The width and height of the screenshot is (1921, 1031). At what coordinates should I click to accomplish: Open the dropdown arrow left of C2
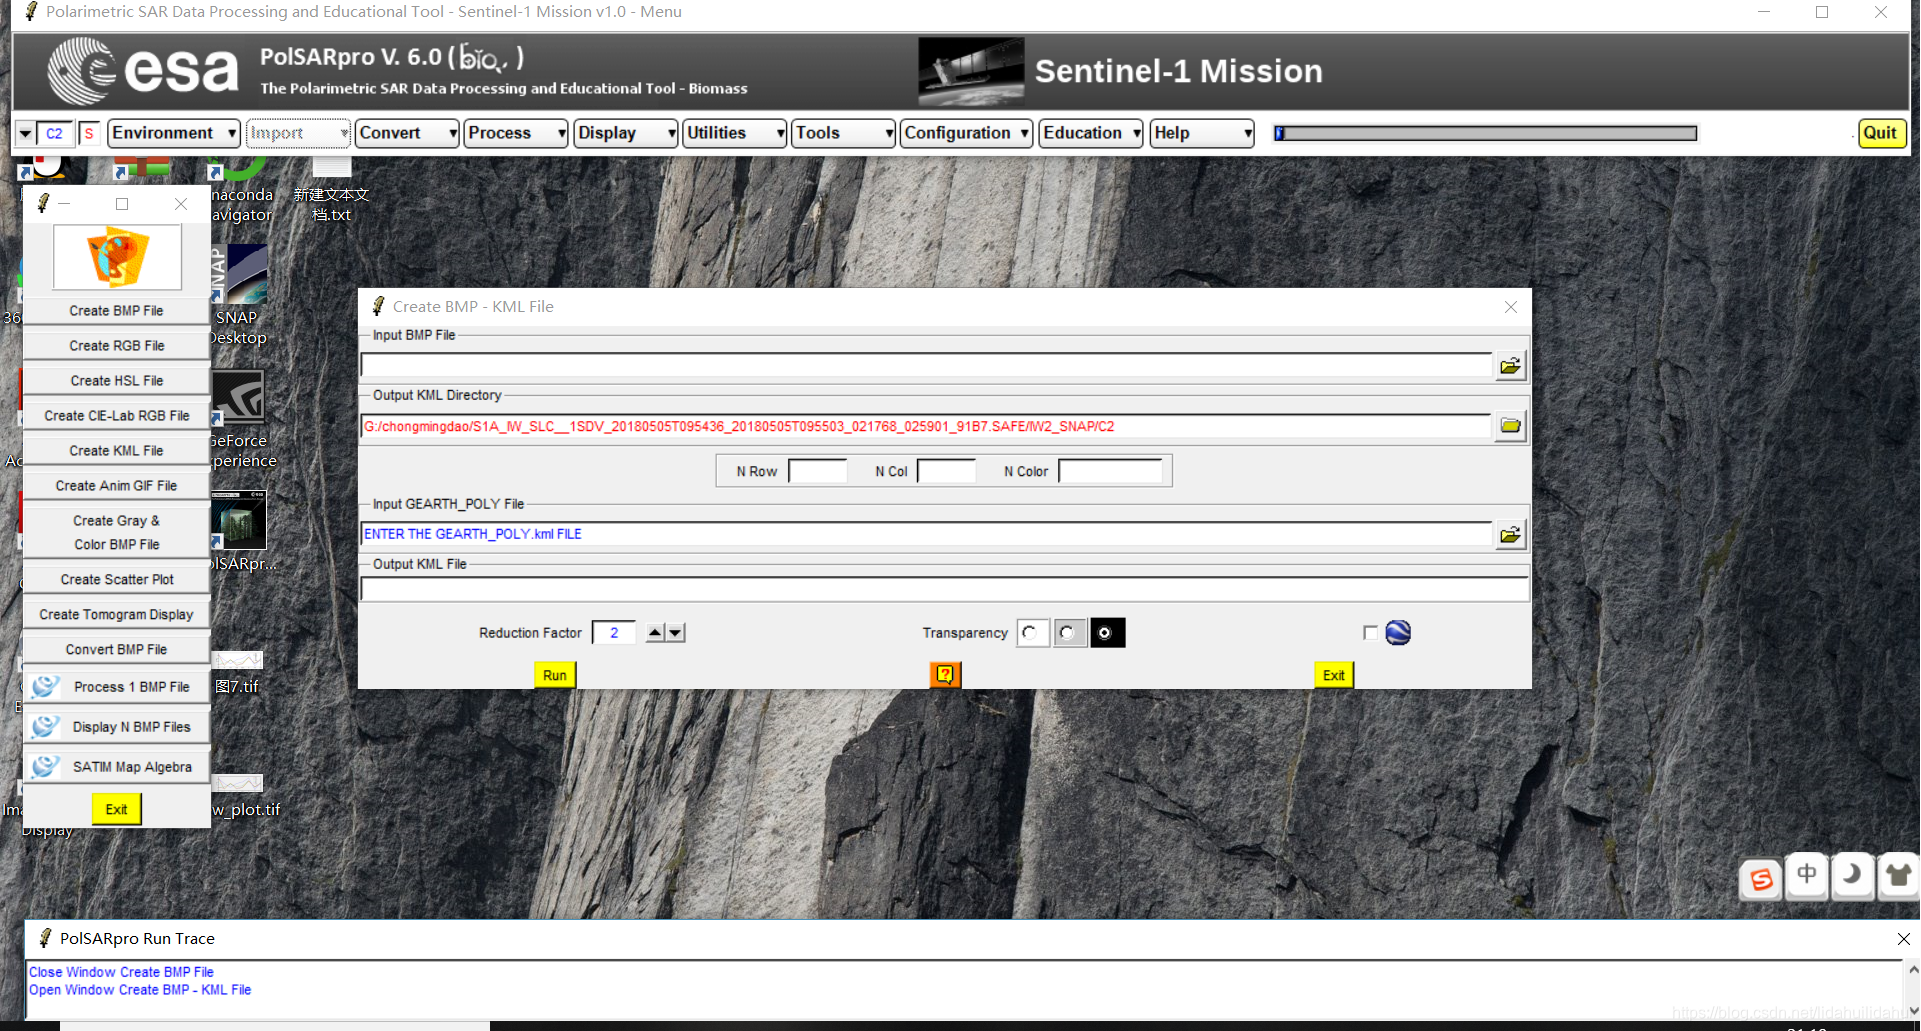(x=25, y=133)
